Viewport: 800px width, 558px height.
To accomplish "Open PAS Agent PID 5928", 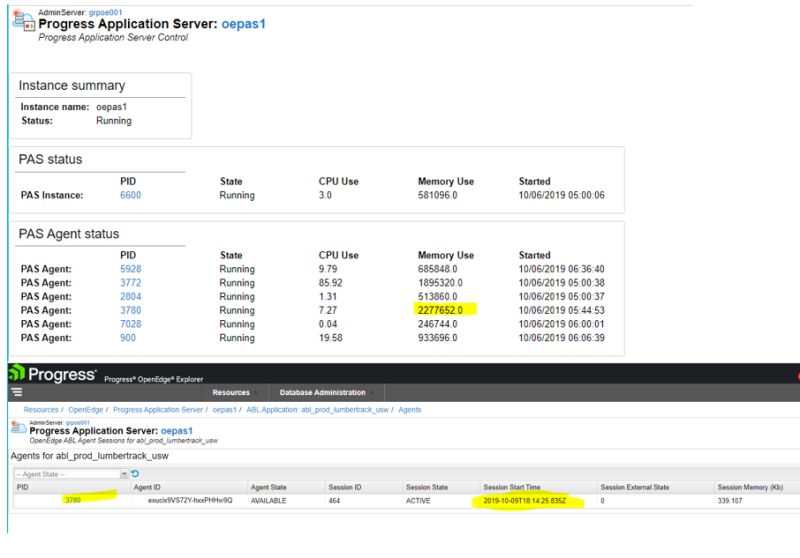I will click(131, 269).
